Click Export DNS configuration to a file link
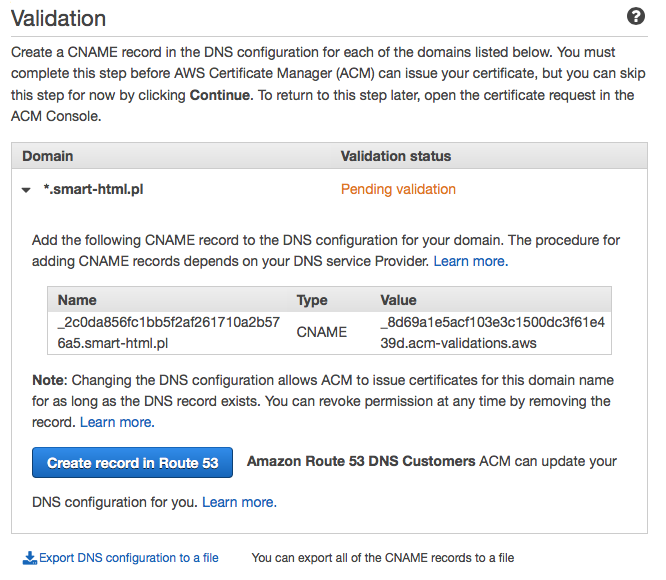This screenshot has width=666, height=580. [128, 558]
